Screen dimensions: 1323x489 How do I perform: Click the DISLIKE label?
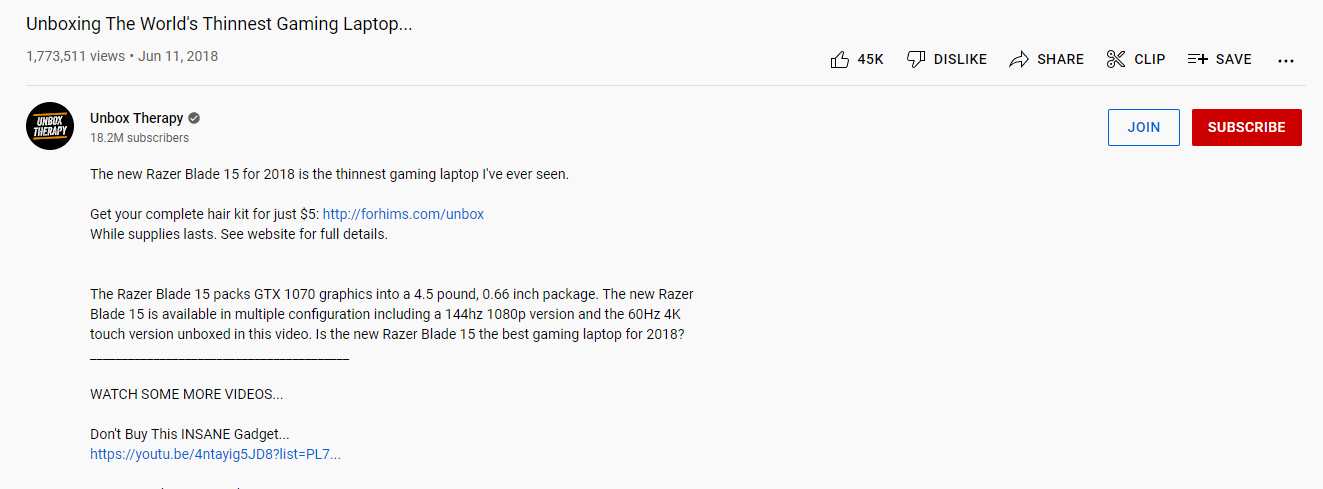[960, 60]
